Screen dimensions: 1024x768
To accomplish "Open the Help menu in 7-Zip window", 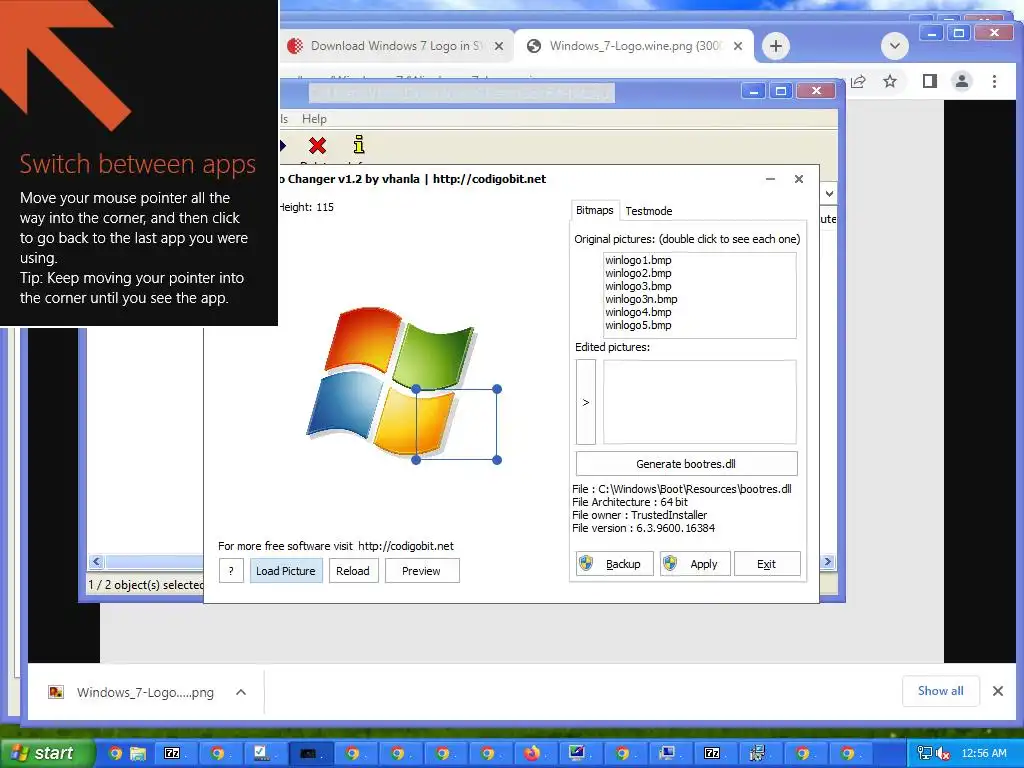I will 314,119.
